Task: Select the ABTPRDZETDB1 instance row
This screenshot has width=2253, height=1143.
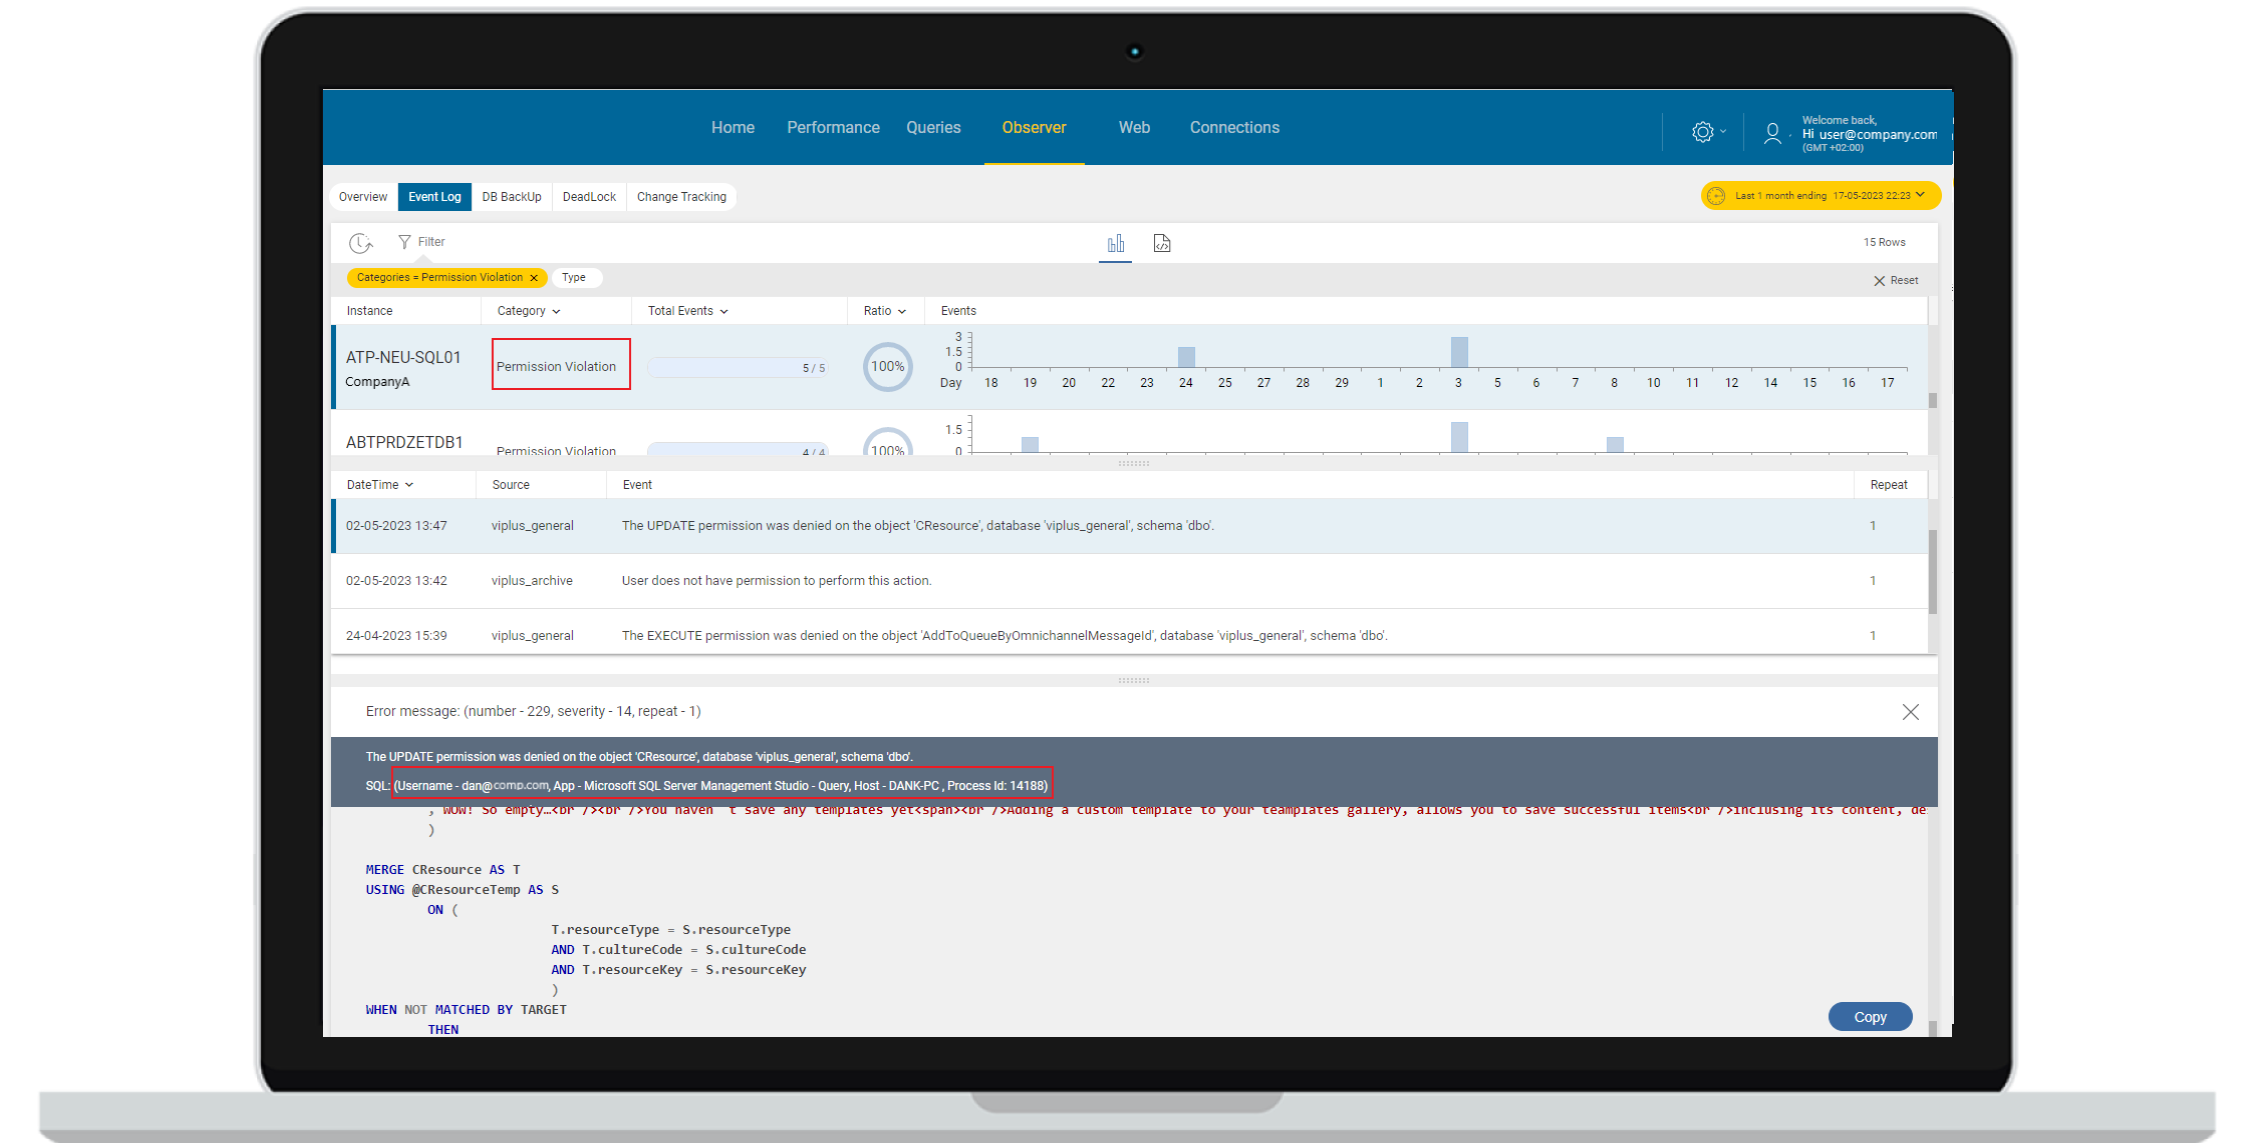Action: click(1130, 433)
